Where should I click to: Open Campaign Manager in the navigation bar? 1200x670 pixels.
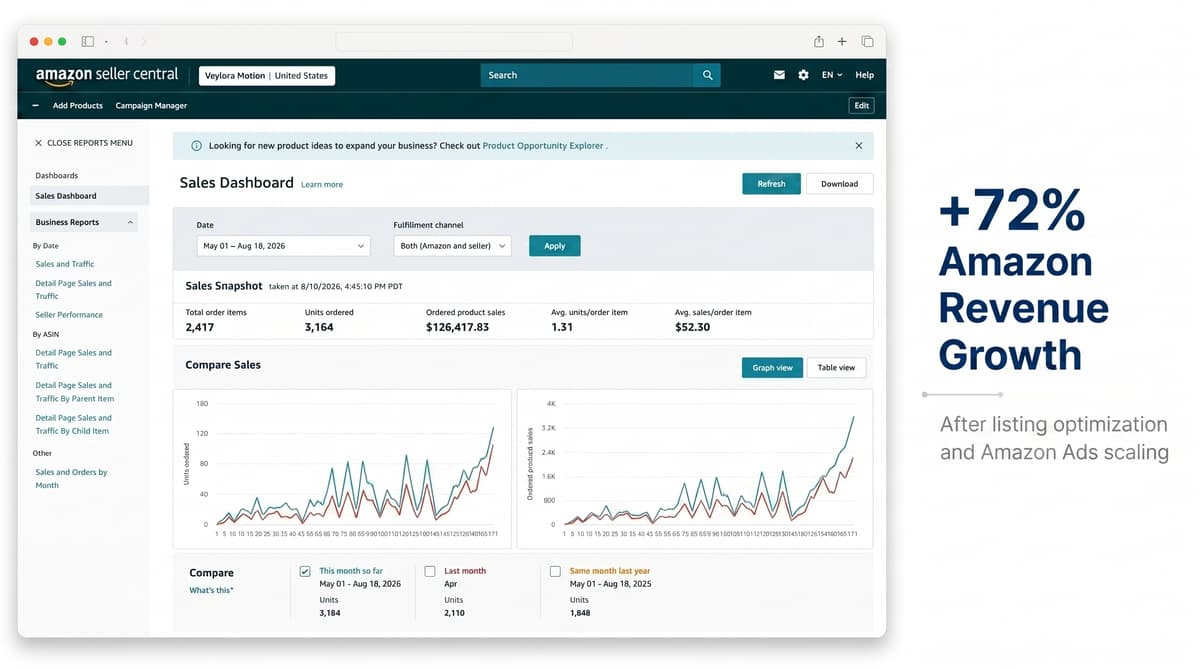[x=151, y=105]
